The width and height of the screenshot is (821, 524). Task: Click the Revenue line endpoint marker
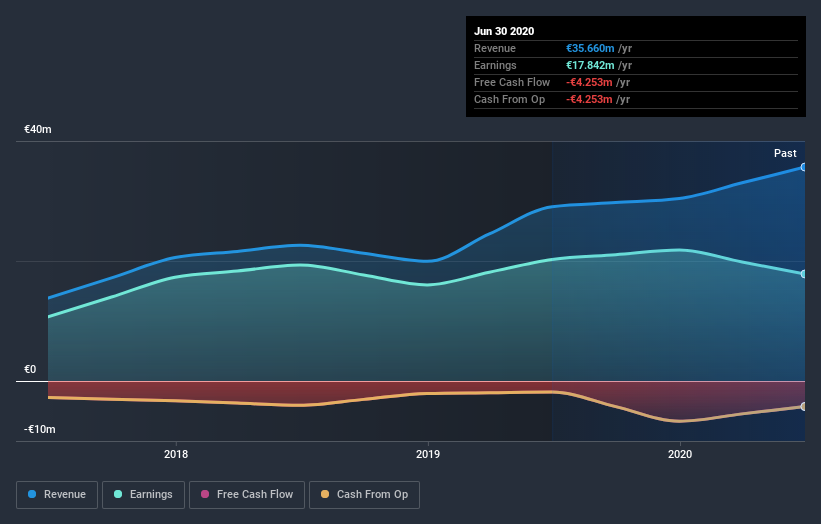803,167
